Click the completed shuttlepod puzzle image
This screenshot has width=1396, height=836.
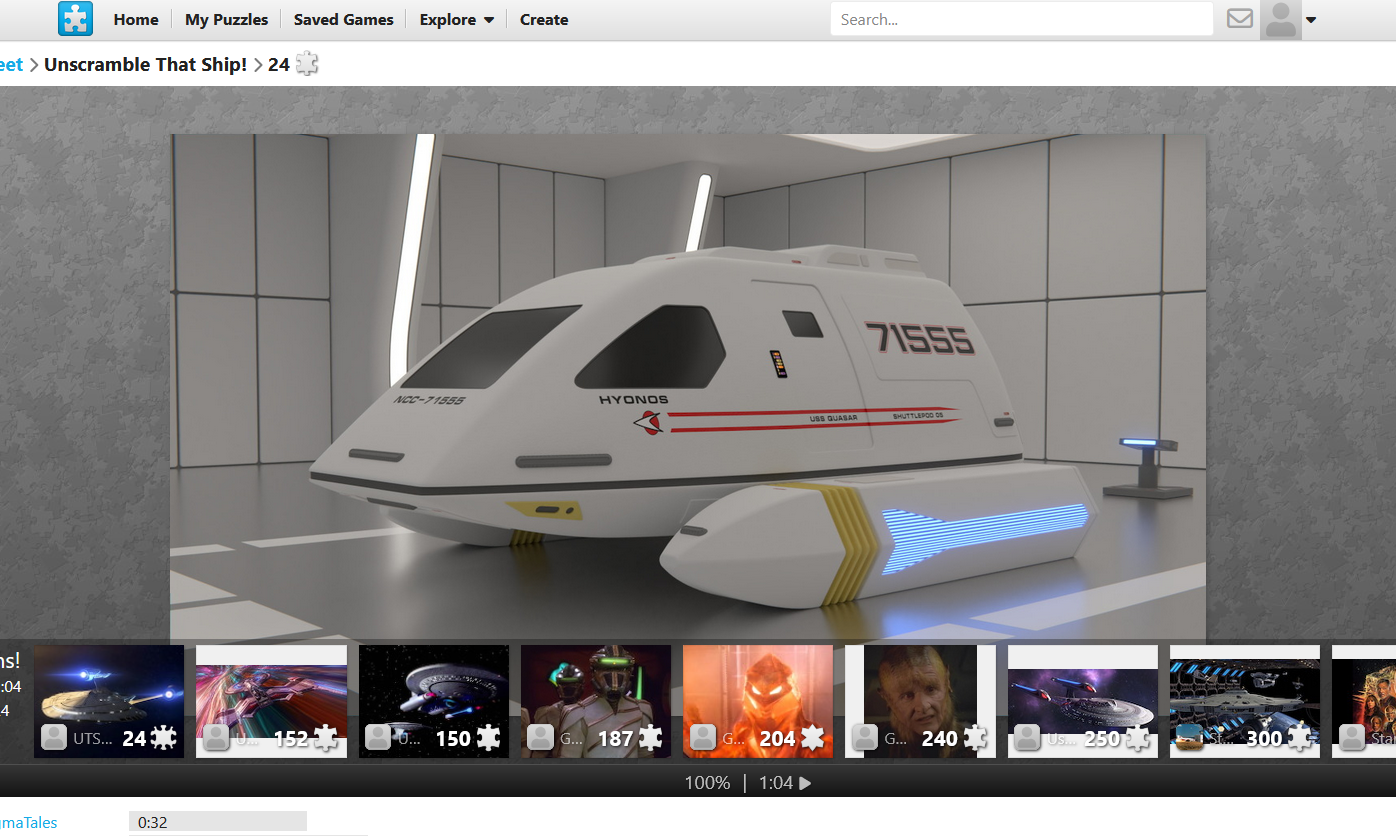(688, 388)
